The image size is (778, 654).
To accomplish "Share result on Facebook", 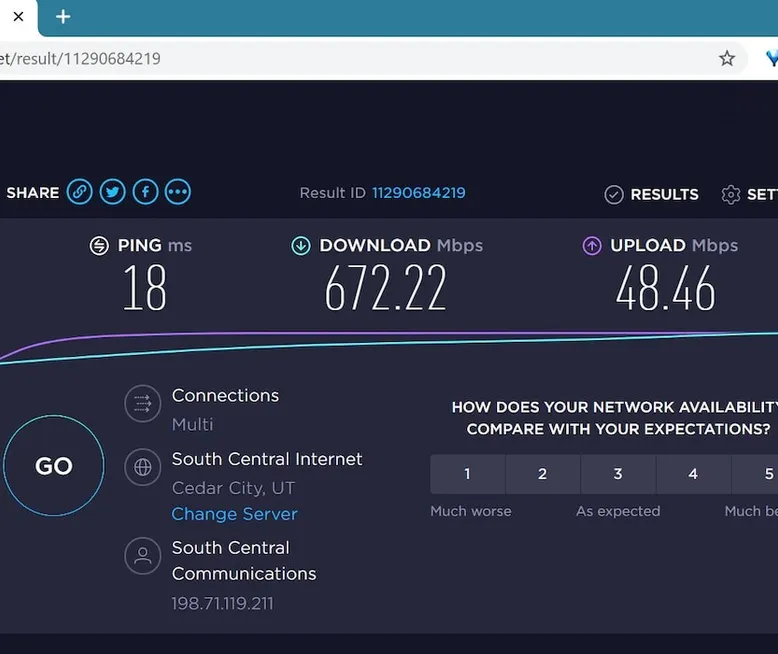I will coord(145,192).
